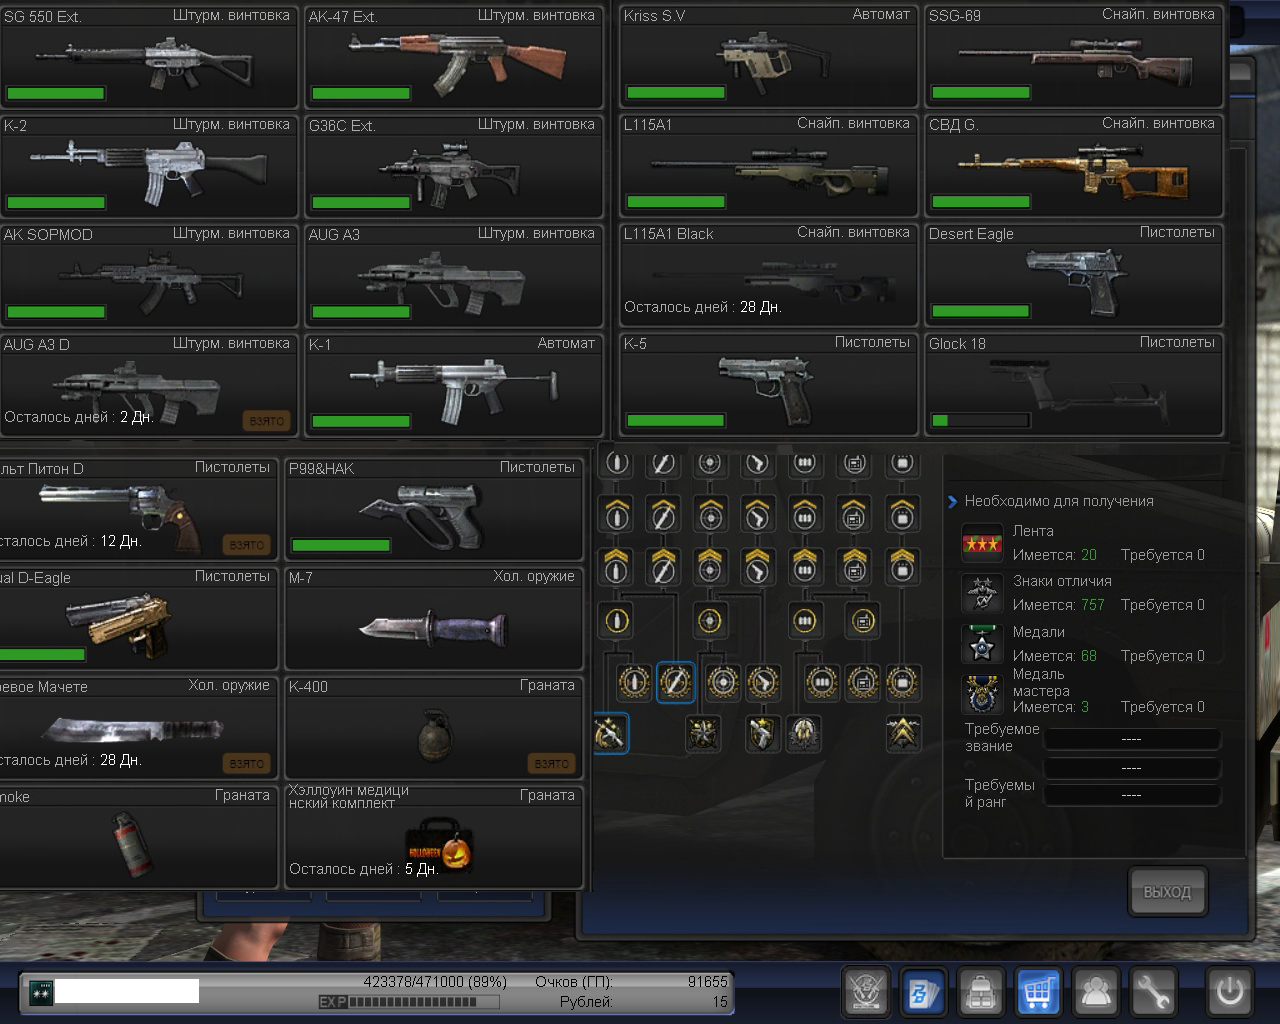Viewport: 1280px width, 1024px height.
Task: Select the SSG-69 sniper rifle card
Action: click(1074, 56)
